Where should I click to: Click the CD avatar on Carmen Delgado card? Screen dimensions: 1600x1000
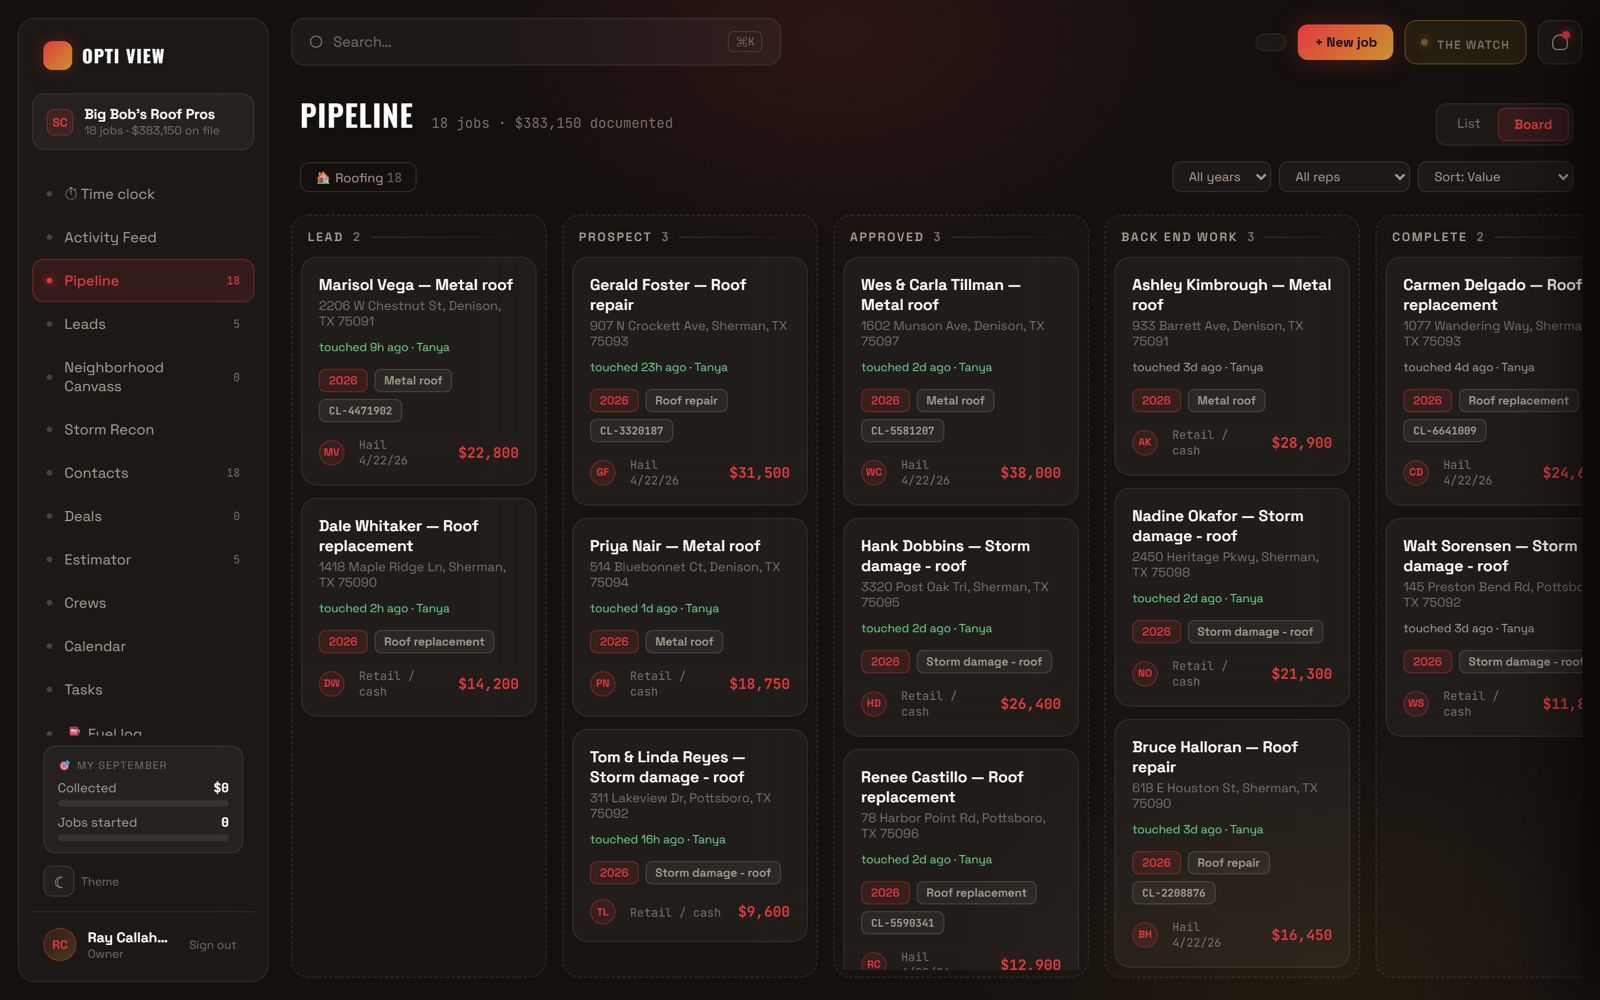point(1416,473)
